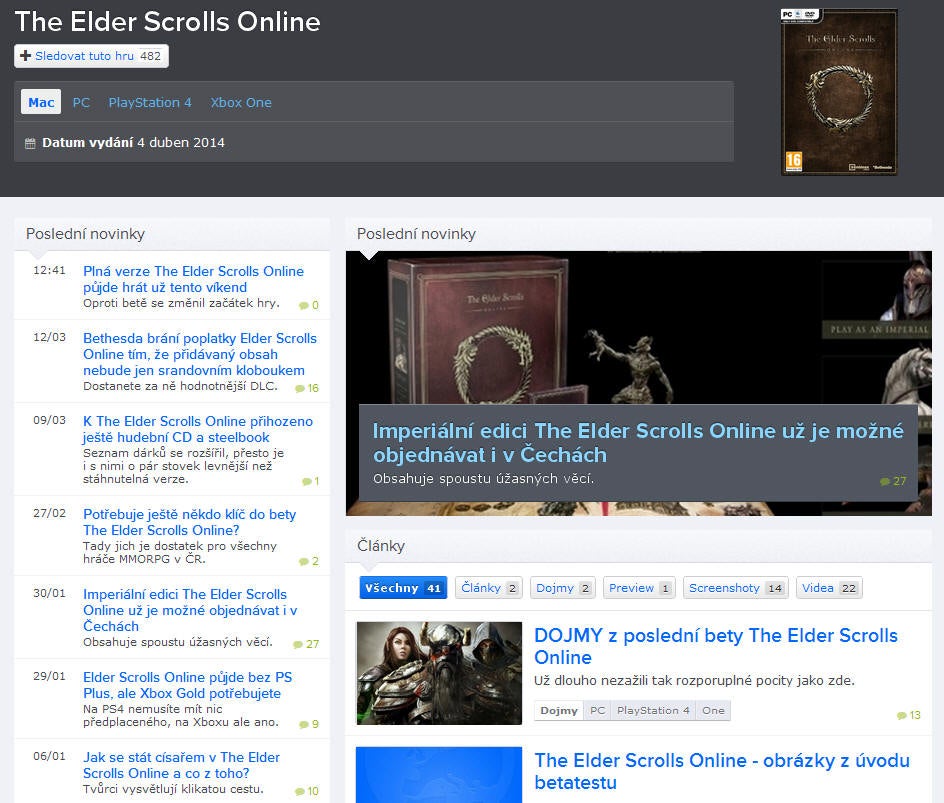
Task: Select the Mac platform tab
Action: click(x=41, y=102)
